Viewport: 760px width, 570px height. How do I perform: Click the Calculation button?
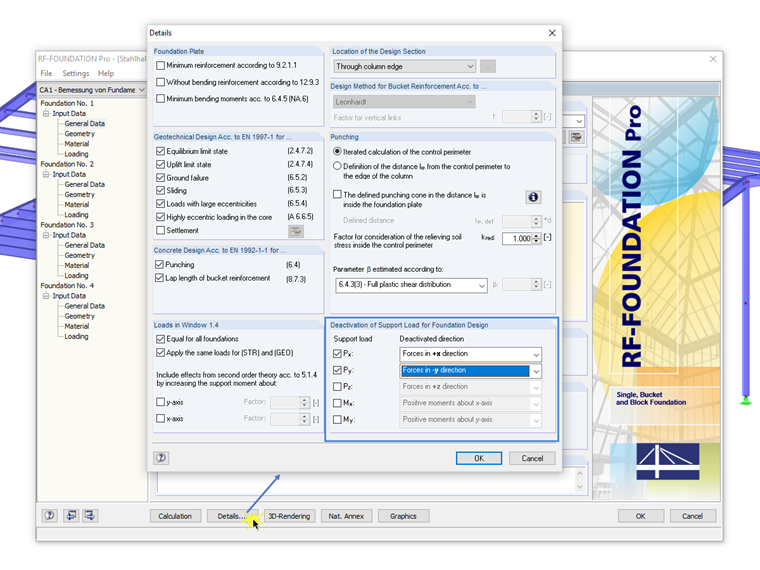pyautogui.click(x=174, y=516)
